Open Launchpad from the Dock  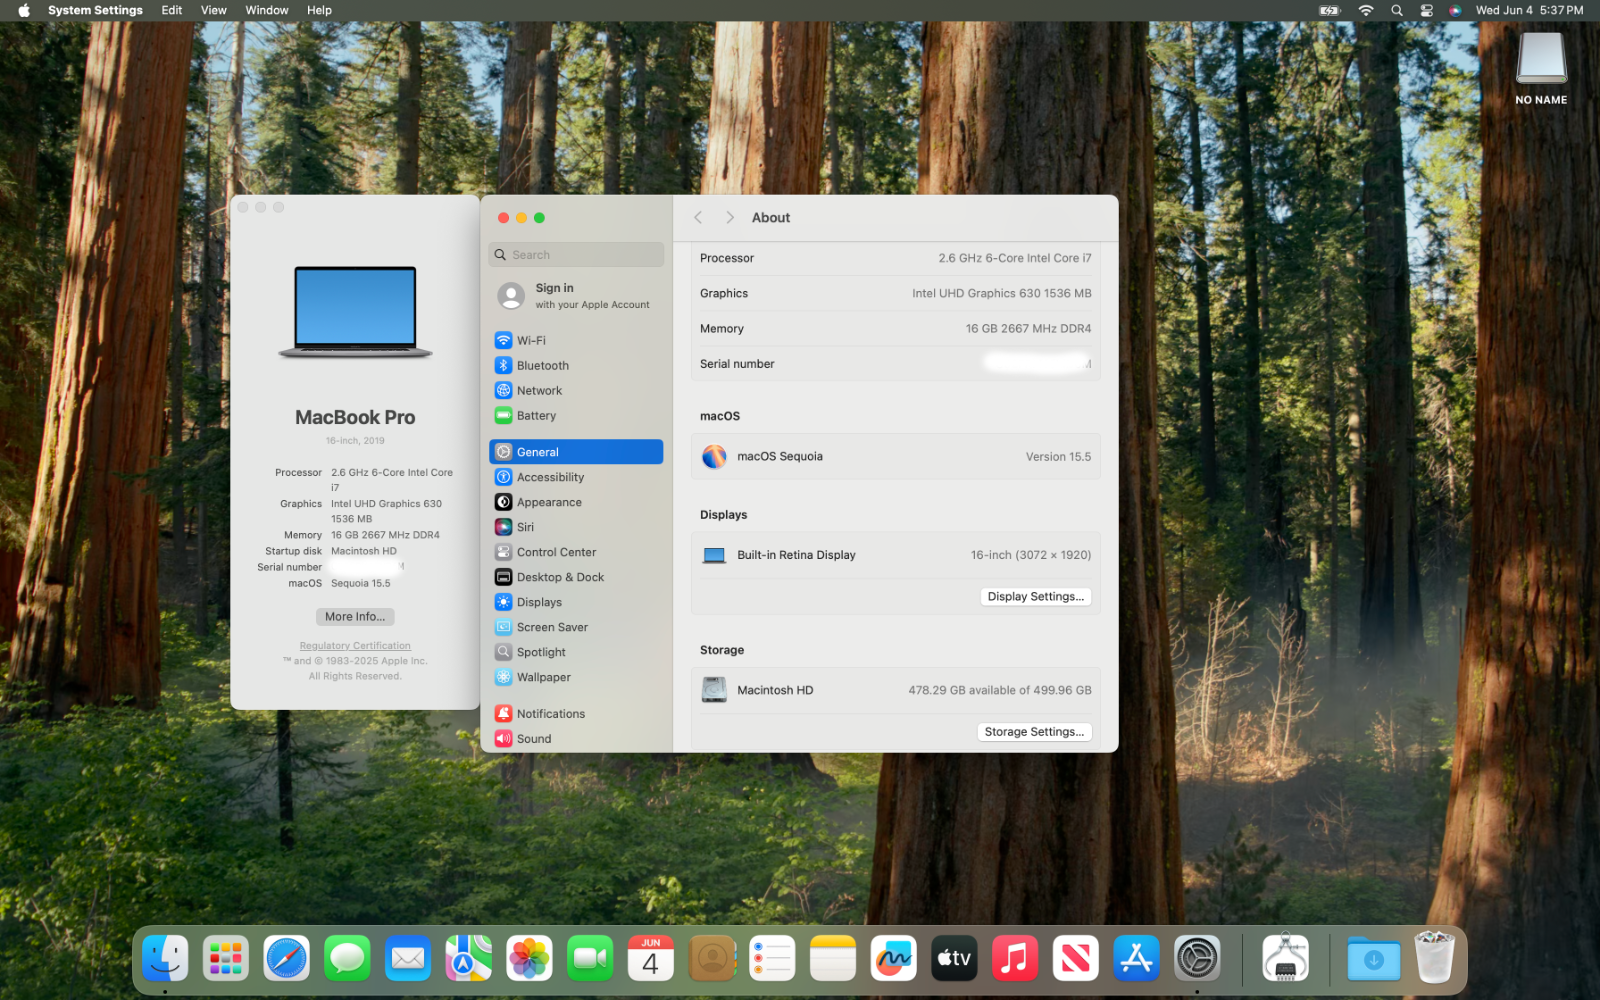point(226,959)
